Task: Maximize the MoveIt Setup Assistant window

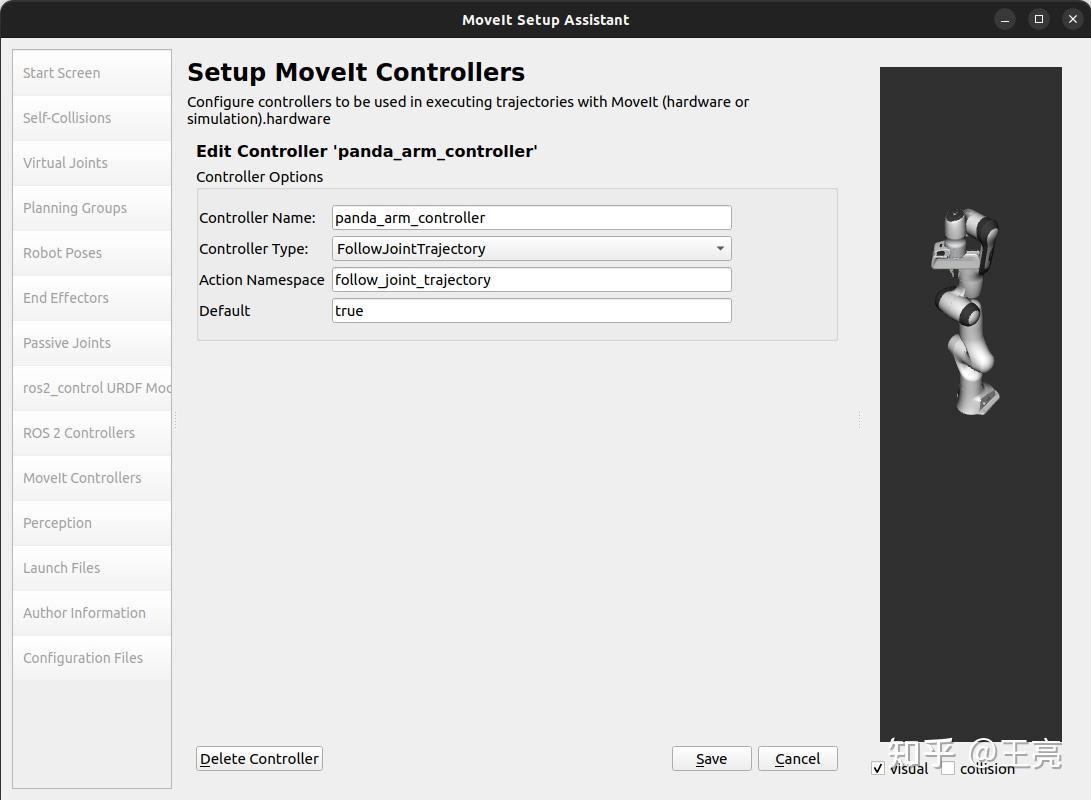Action: (1039, 19)
